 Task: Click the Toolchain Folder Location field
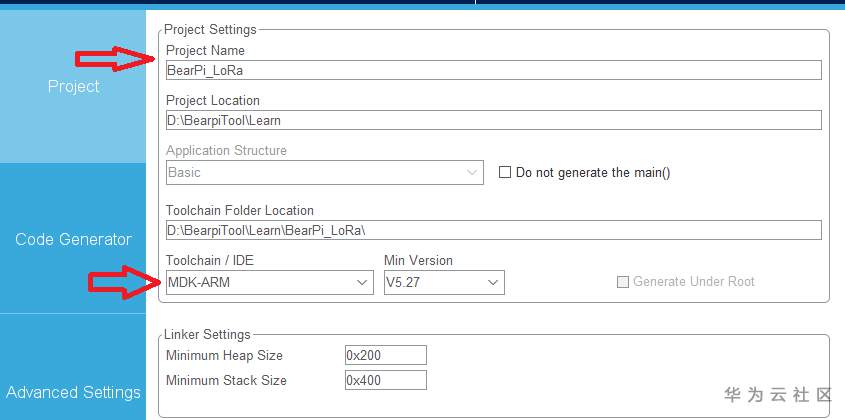[493, 230]
